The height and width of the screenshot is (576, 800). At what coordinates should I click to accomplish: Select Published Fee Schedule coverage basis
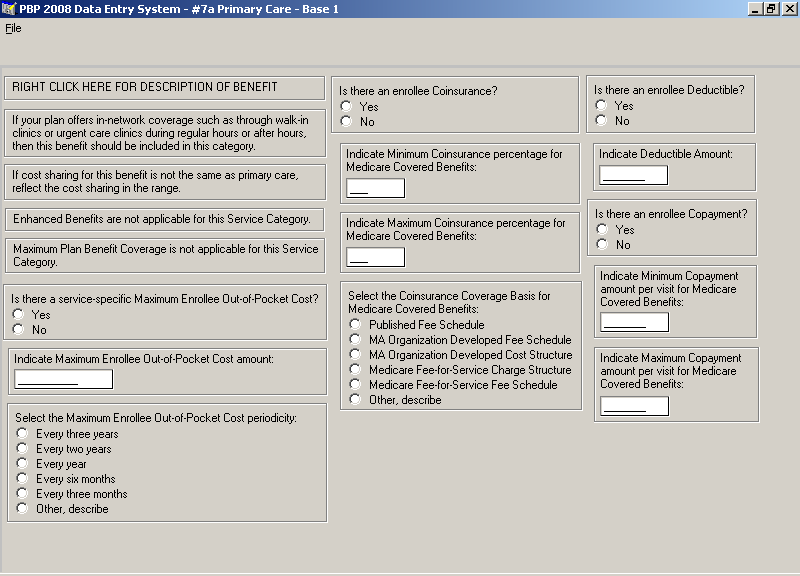coord(355,324)
